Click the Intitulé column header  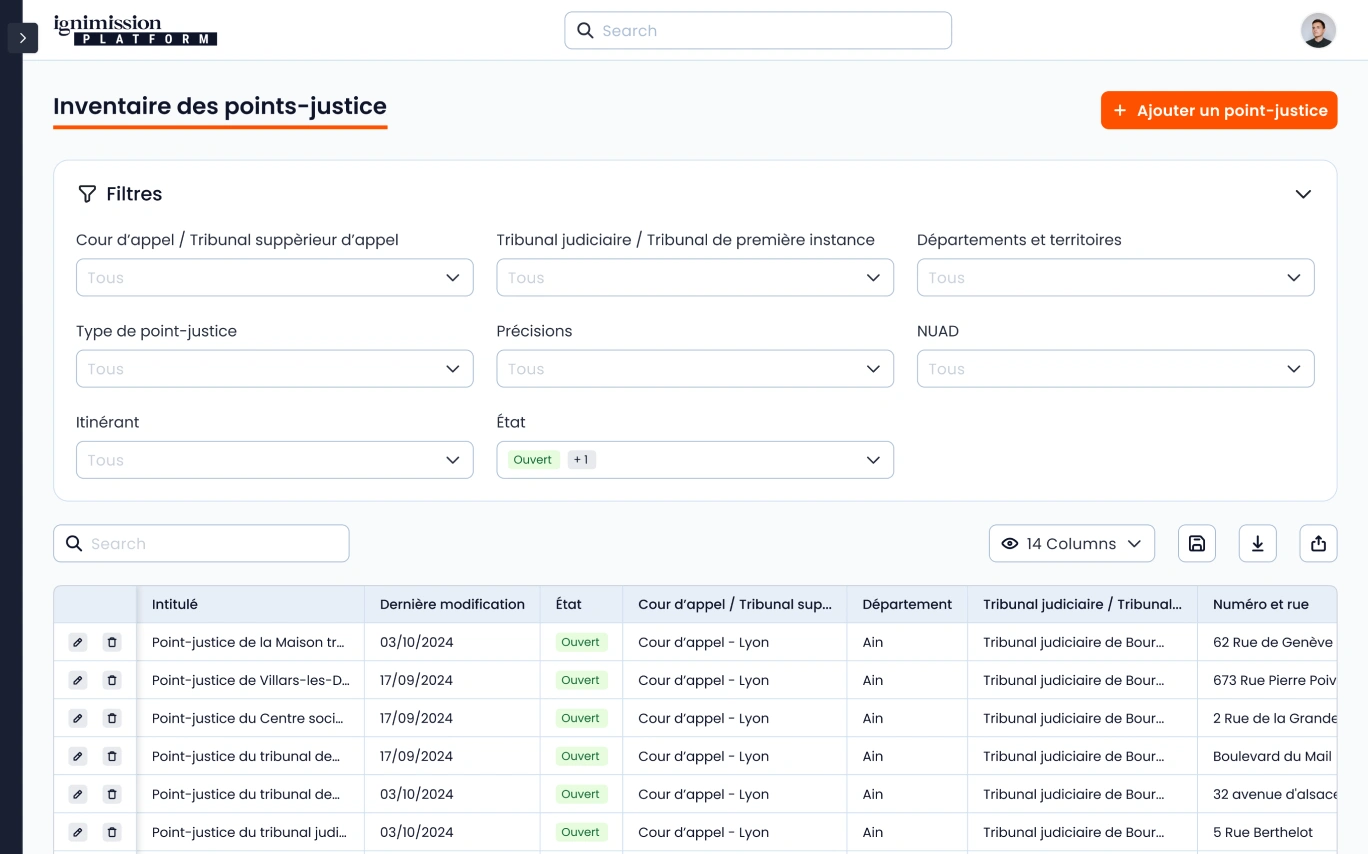(x=175, y=604)
